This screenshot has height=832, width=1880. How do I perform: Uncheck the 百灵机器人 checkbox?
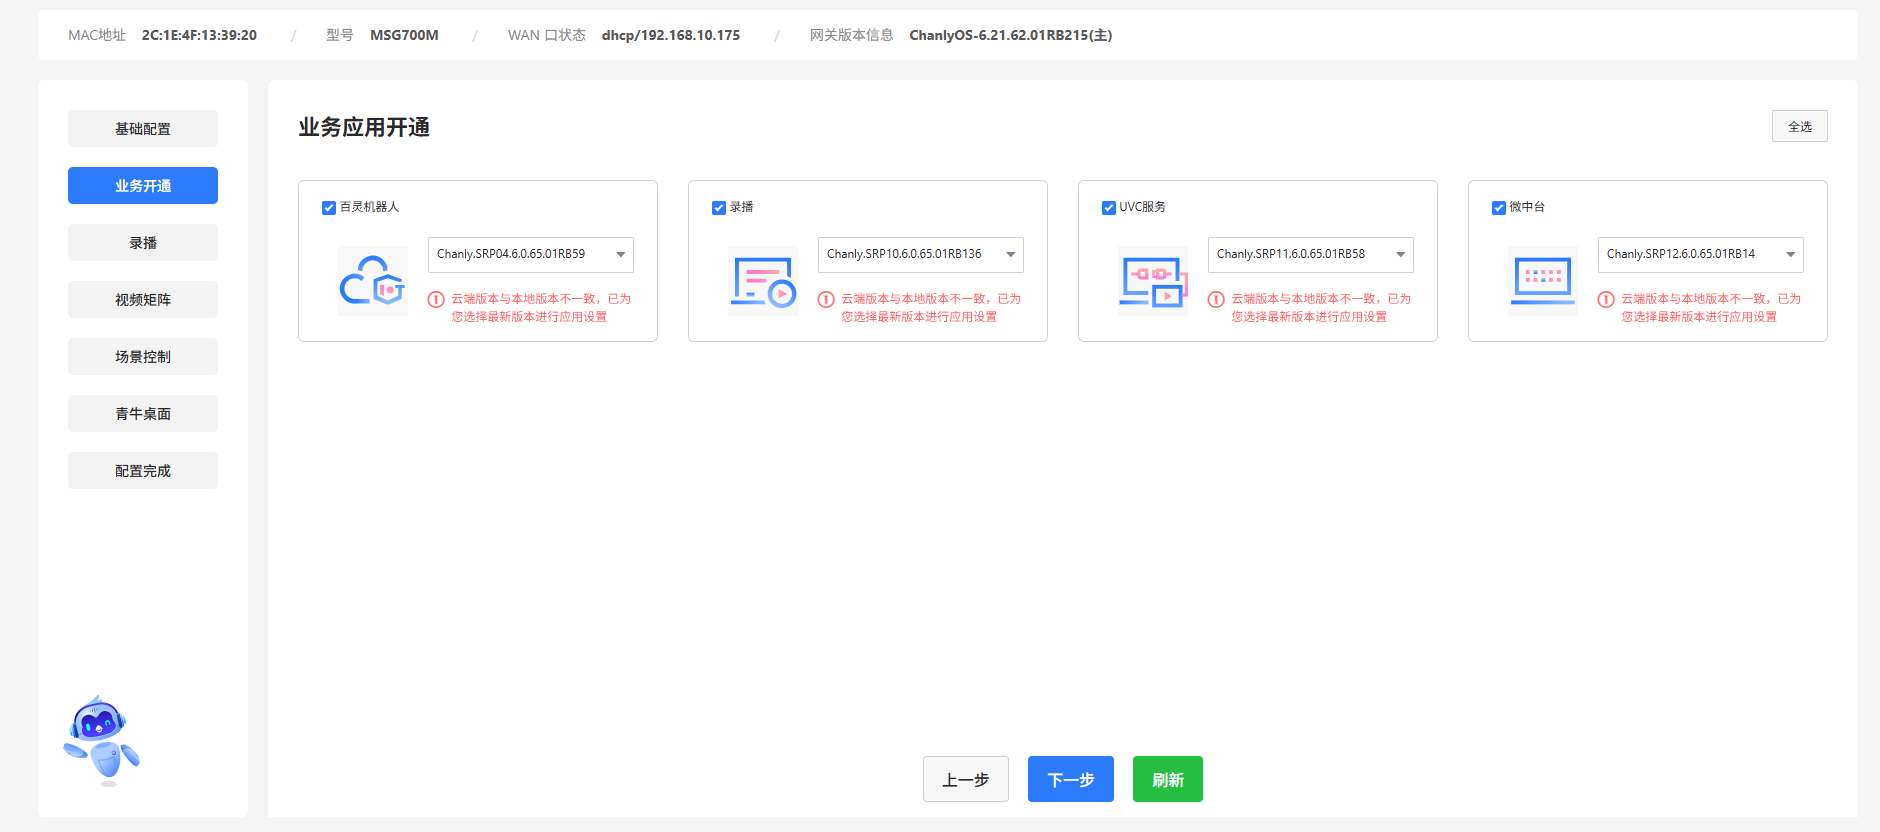click(329, 208)
